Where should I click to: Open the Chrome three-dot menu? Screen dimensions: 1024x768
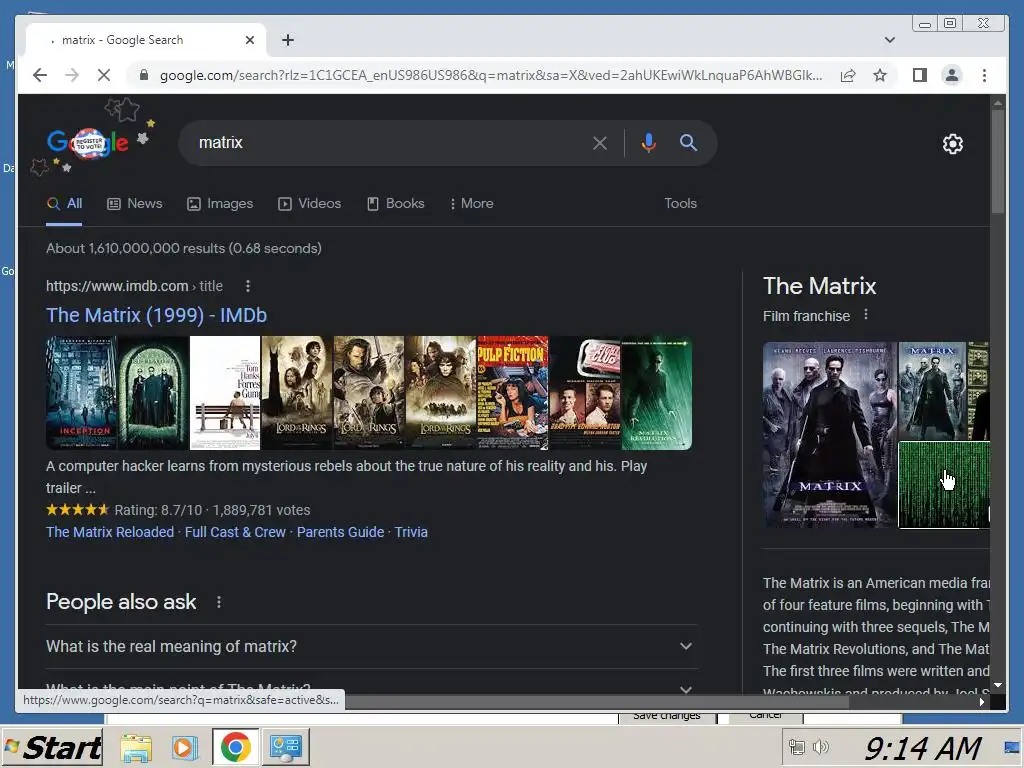[x=984, y=75]
